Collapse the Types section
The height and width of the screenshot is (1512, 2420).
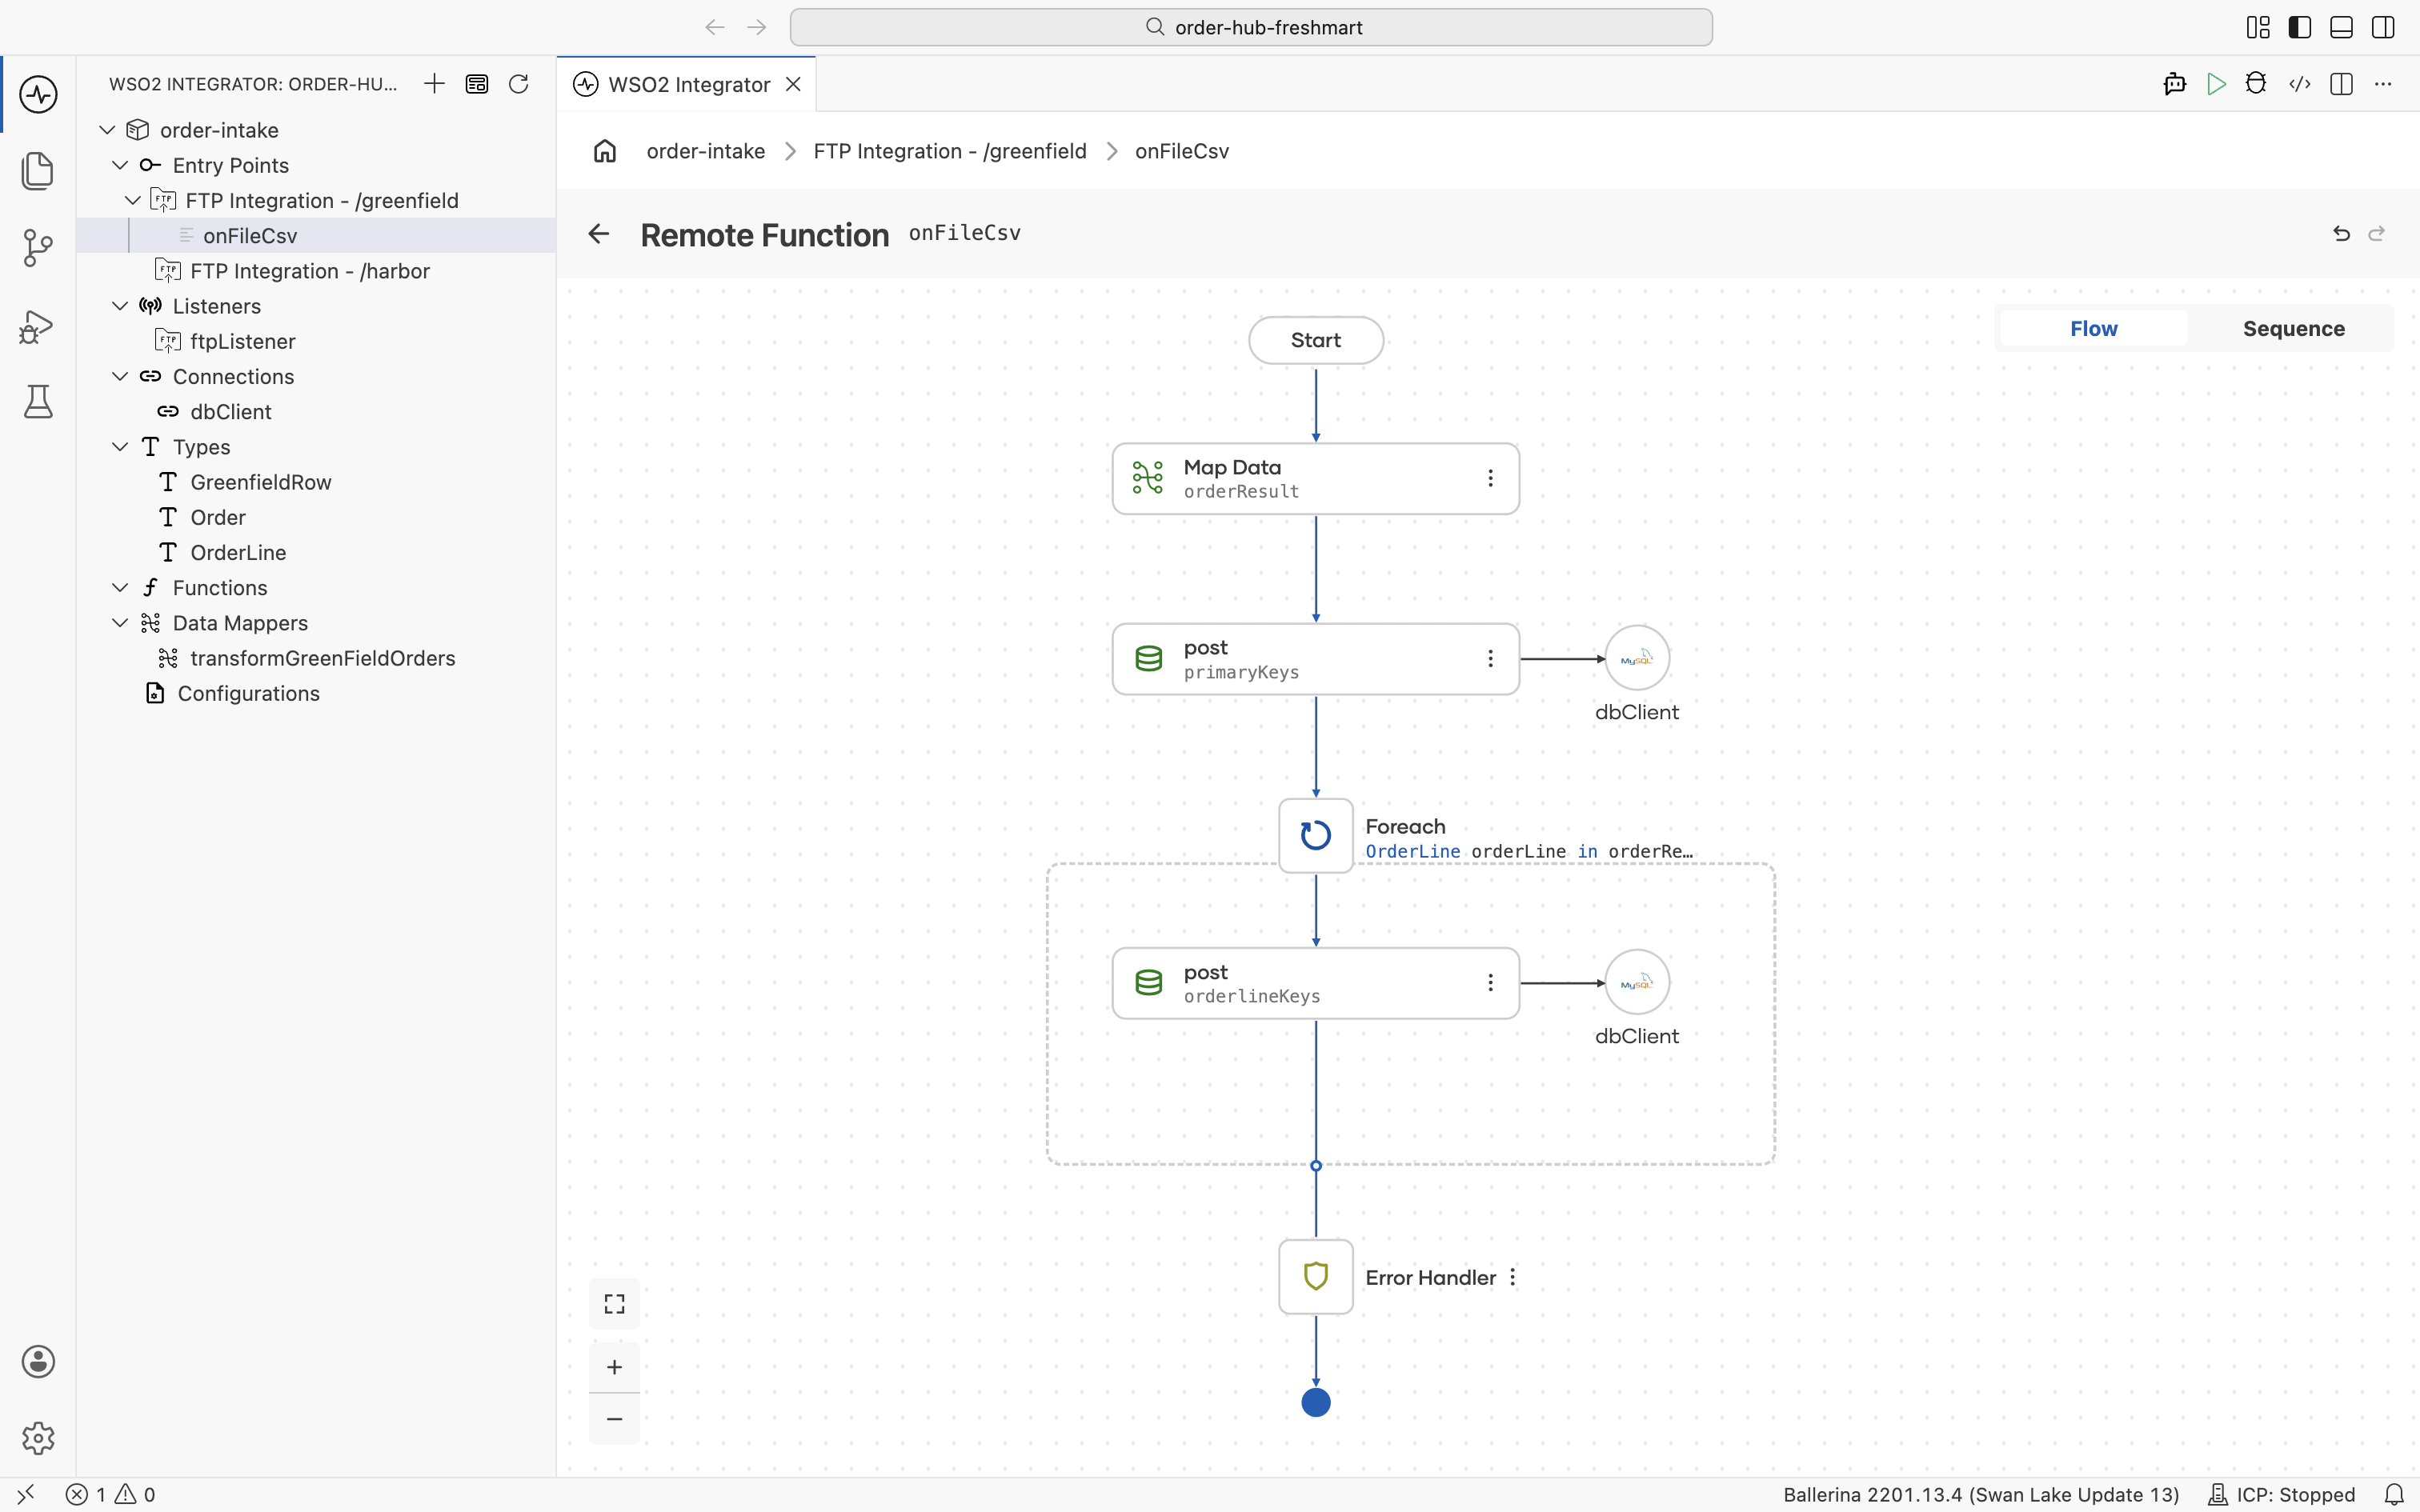pyautogui.click(x=120, y=447)
